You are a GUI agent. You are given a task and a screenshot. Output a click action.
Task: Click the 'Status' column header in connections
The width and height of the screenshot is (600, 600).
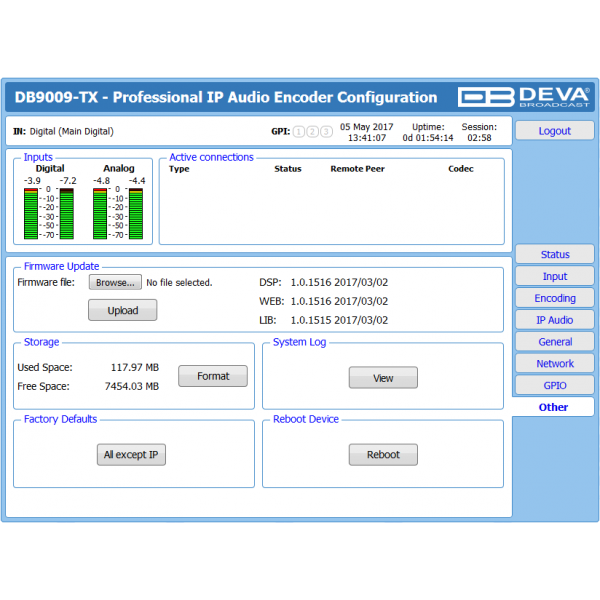click(288, 169)
